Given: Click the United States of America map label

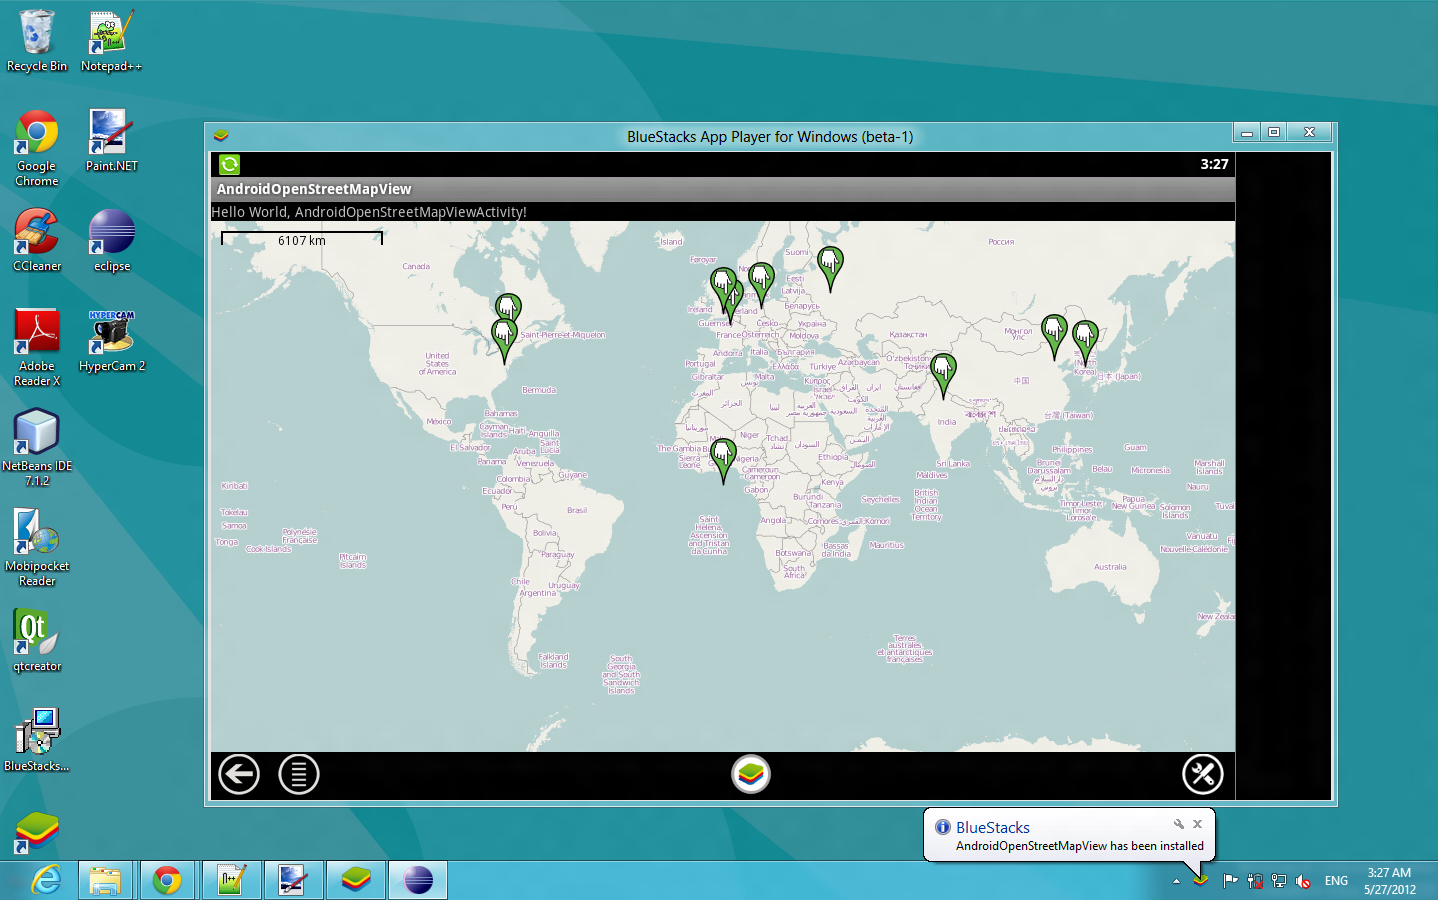Looking at the screenshot, I should (437, 363).
